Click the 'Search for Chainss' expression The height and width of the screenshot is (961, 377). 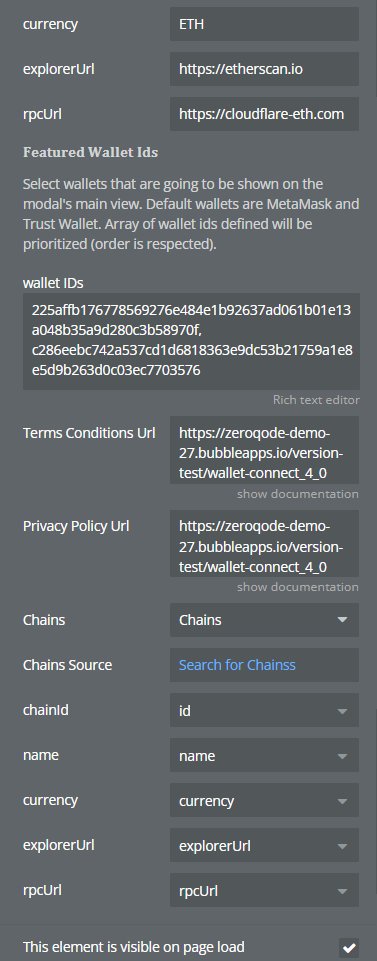[237, 665]
